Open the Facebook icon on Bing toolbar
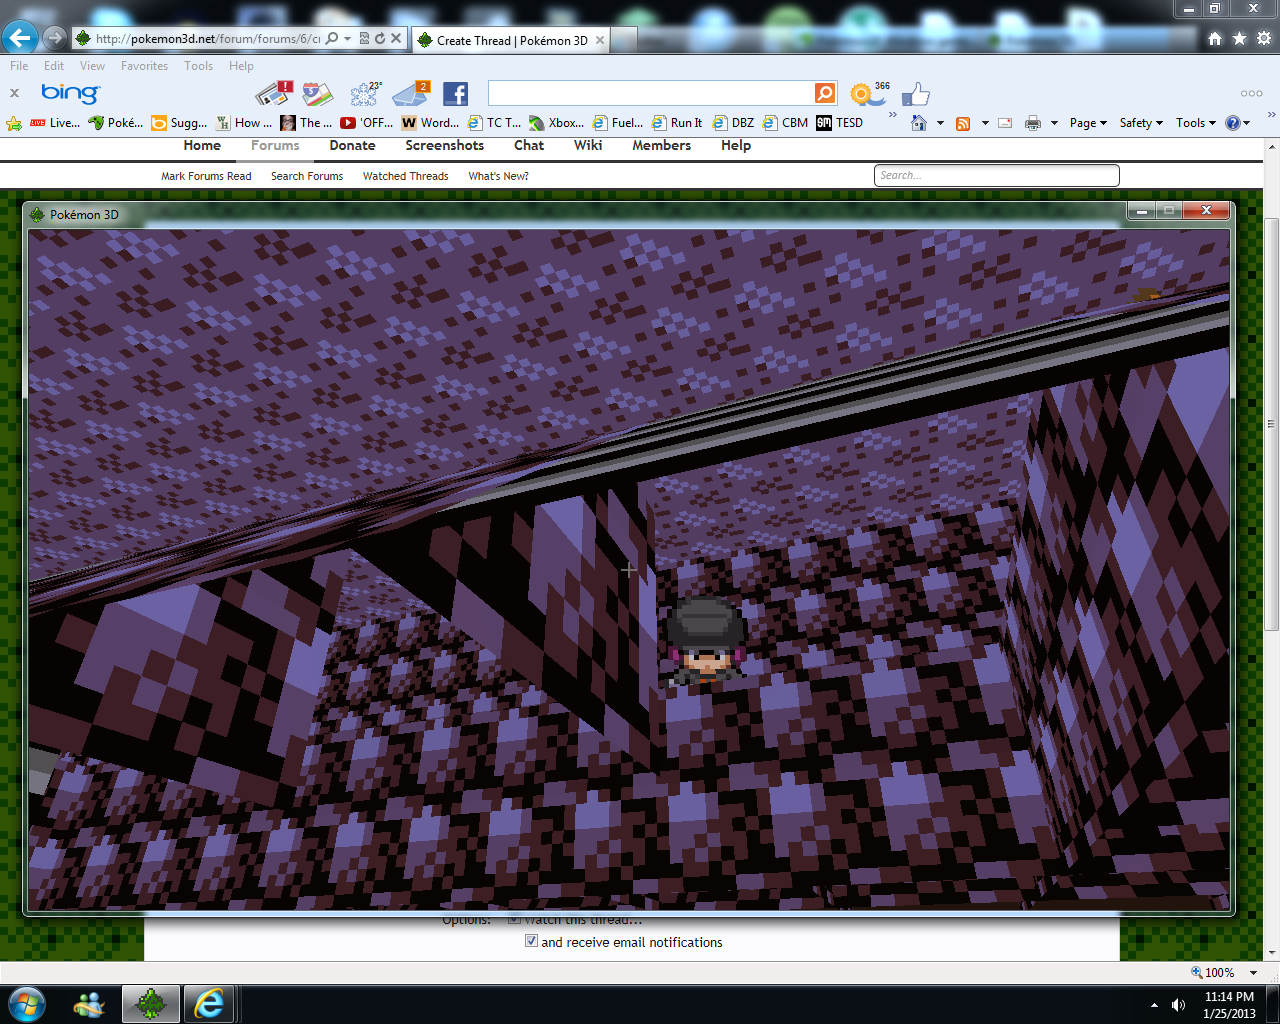Image resolution: width=1280 pixels, height=1024 pixels. [x=455, y=94]
